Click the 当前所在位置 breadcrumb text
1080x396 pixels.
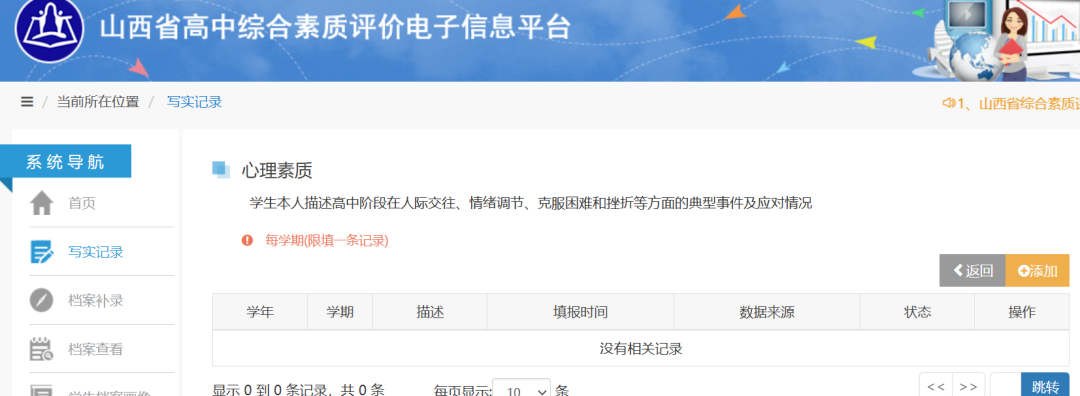click(x=98, y=102)
